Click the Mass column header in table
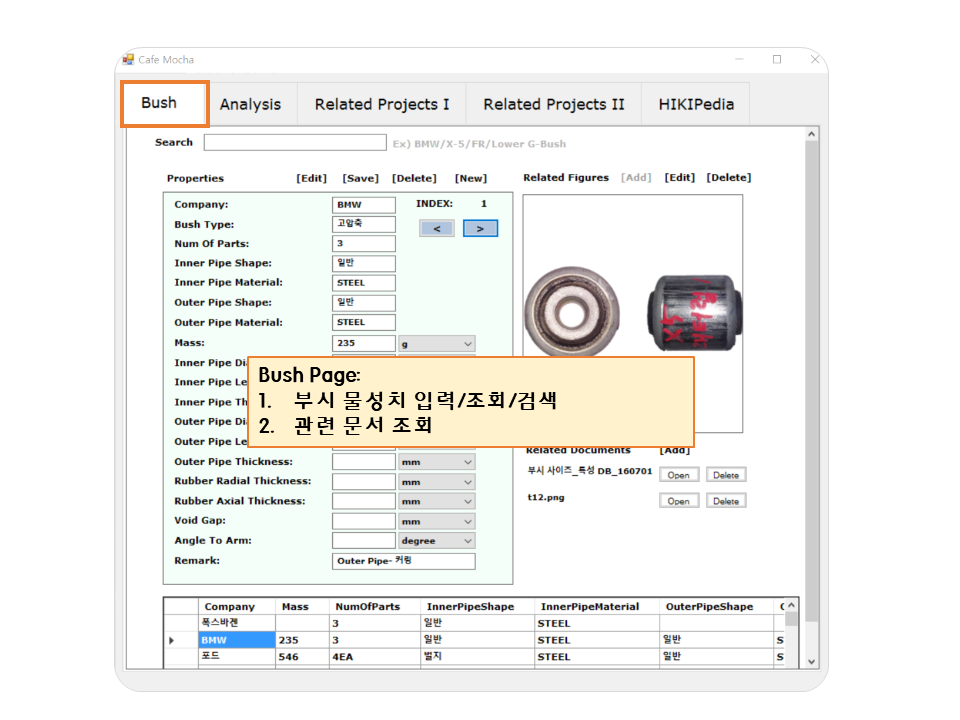 (302, 607)
